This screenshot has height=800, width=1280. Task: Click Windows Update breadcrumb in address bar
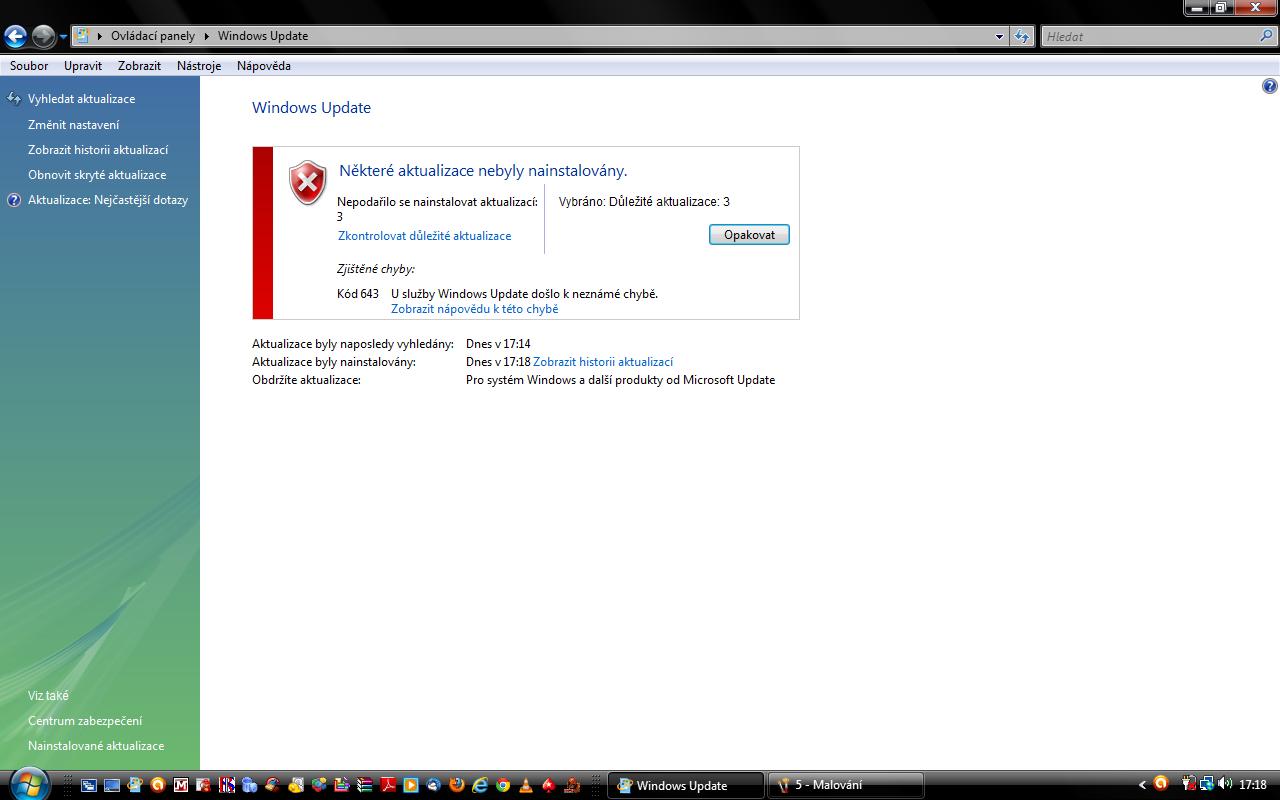(263, 36)
